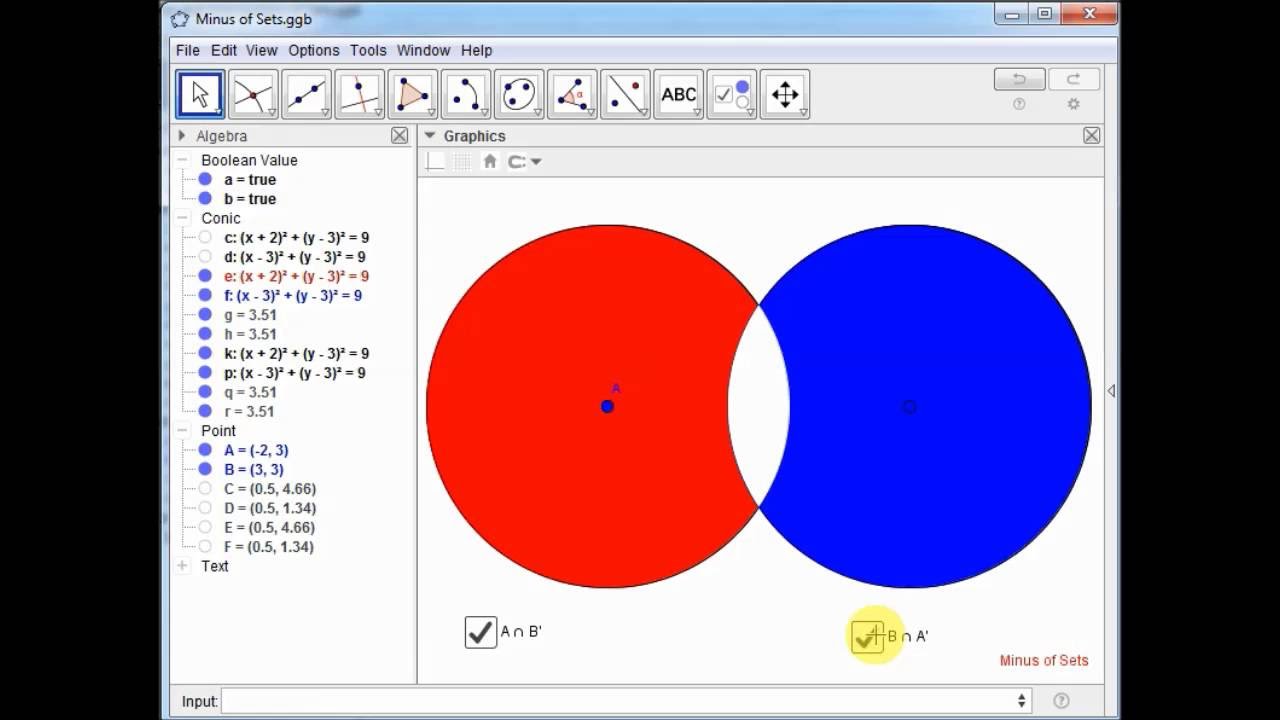Select blue point A in graphics
The height and width of the screenshot is (720, 1280).
point(607,406)
